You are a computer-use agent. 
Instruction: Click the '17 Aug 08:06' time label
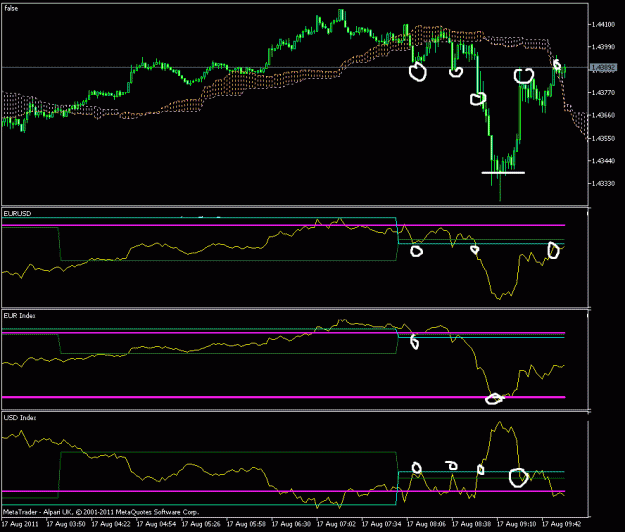[x=426, y=524]
